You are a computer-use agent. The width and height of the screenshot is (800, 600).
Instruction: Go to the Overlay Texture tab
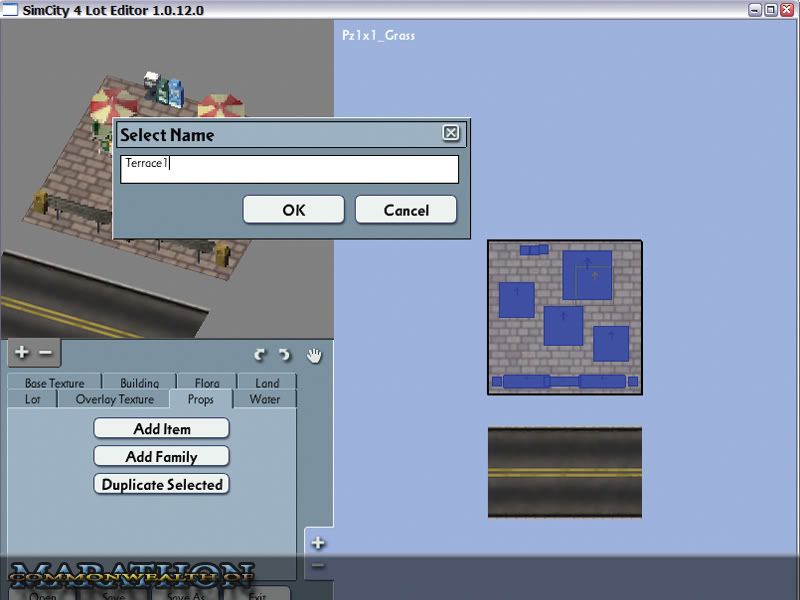pos(114,399)
